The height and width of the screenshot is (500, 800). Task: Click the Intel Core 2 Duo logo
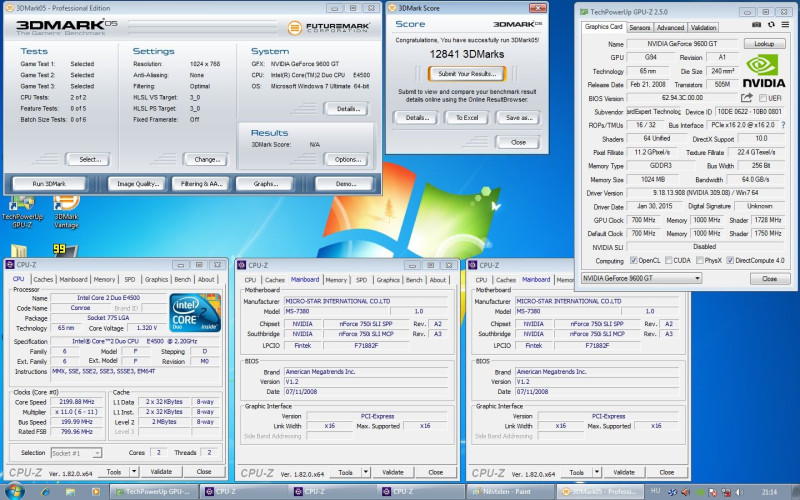point(195,312)
